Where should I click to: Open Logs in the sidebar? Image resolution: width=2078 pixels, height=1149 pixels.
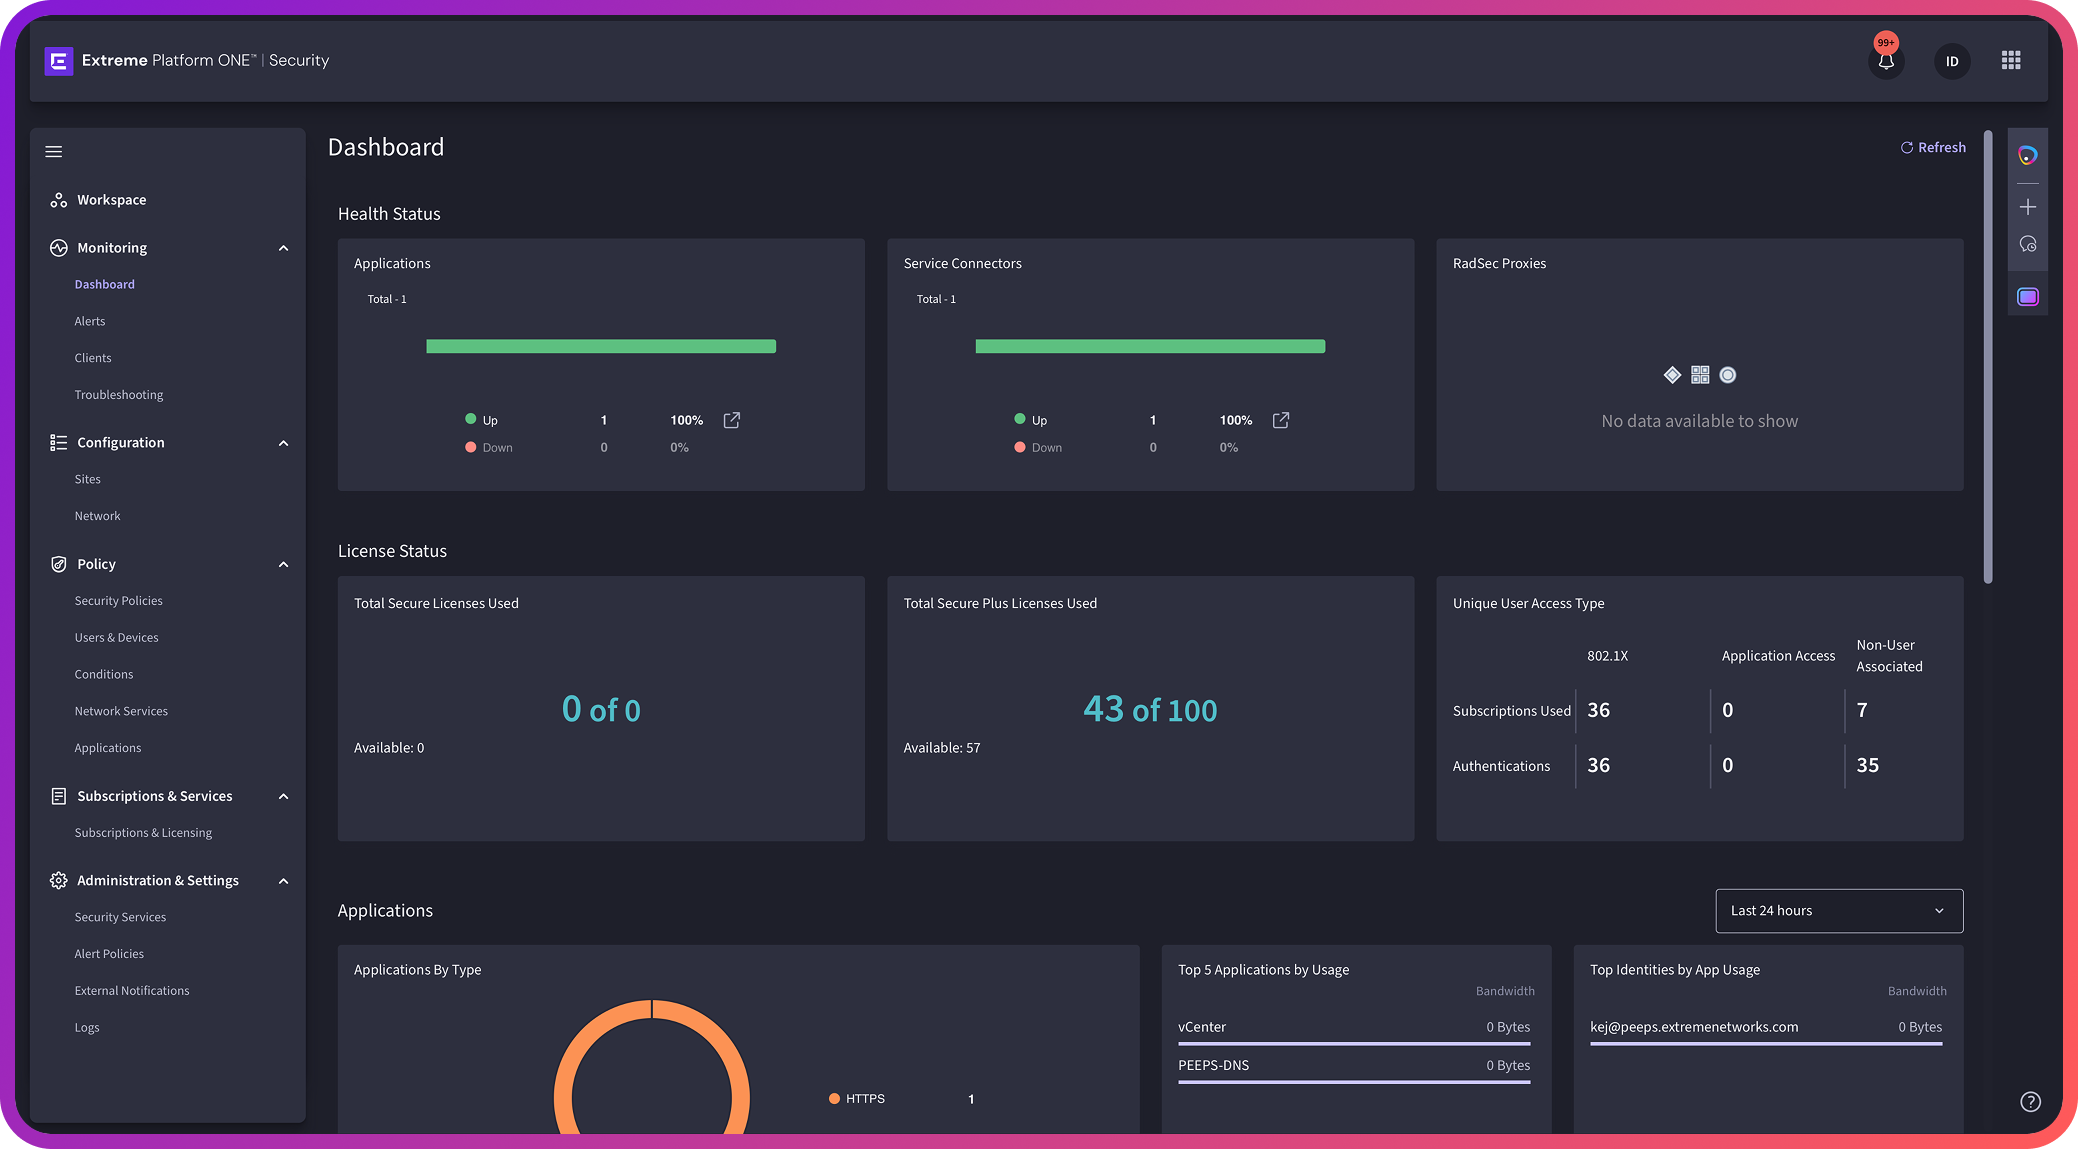87,1028
